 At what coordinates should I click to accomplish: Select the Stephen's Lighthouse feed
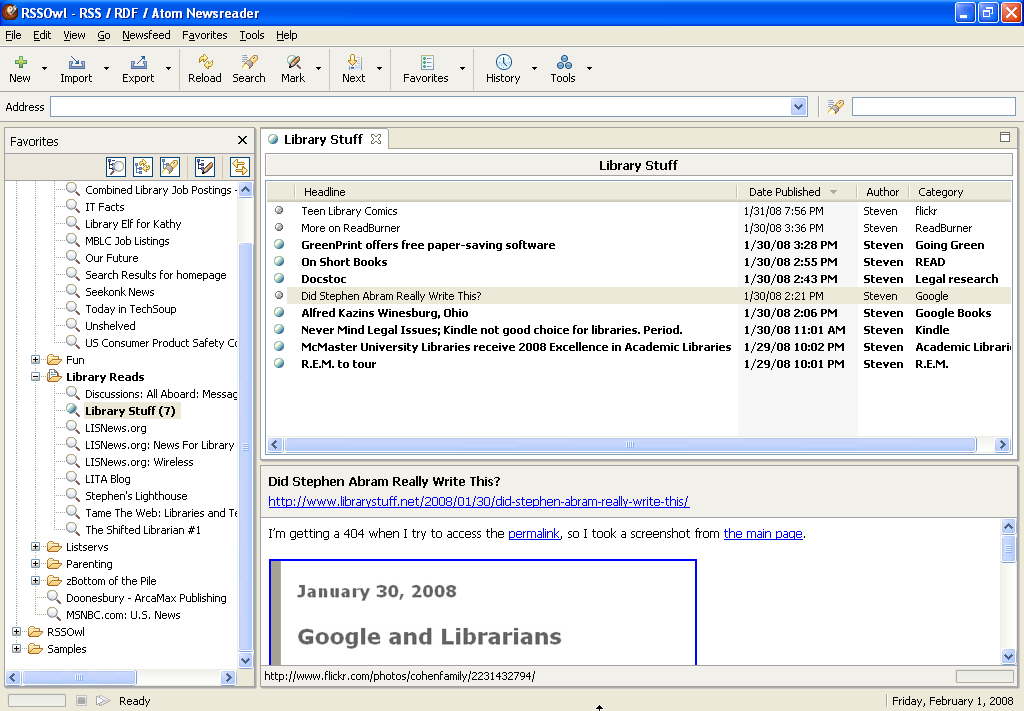pos(136,496)
